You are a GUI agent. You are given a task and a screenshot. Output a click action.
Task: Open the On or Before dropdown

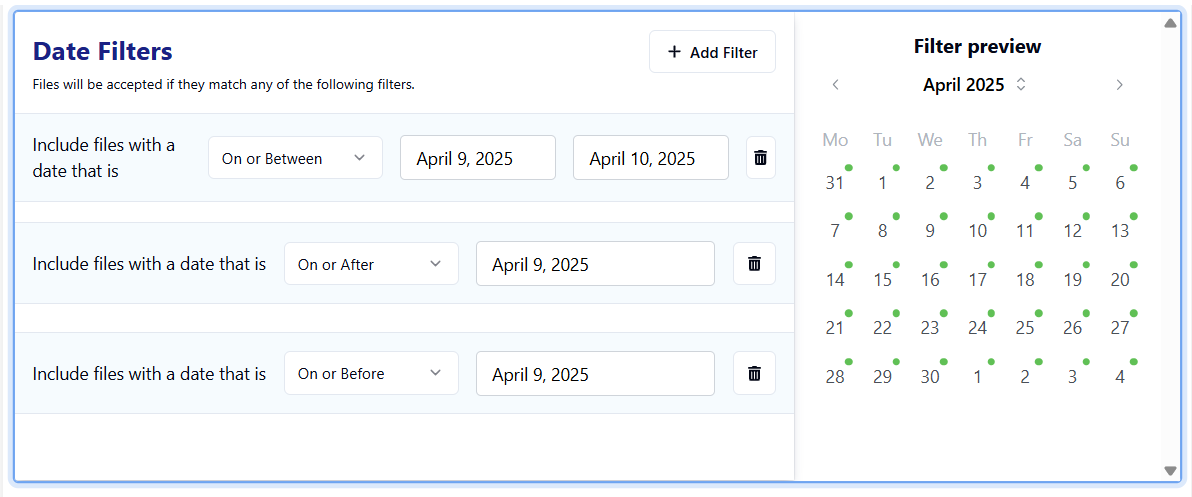tap(371, 373)
